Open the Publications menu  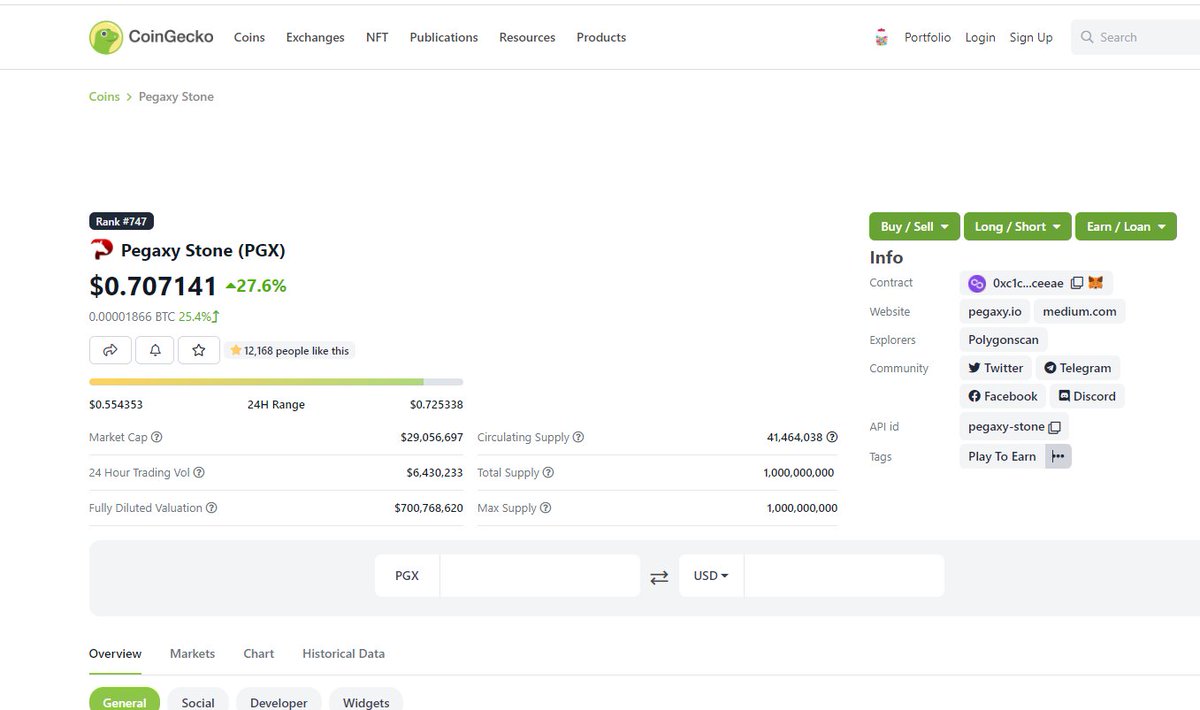point(444,37)
